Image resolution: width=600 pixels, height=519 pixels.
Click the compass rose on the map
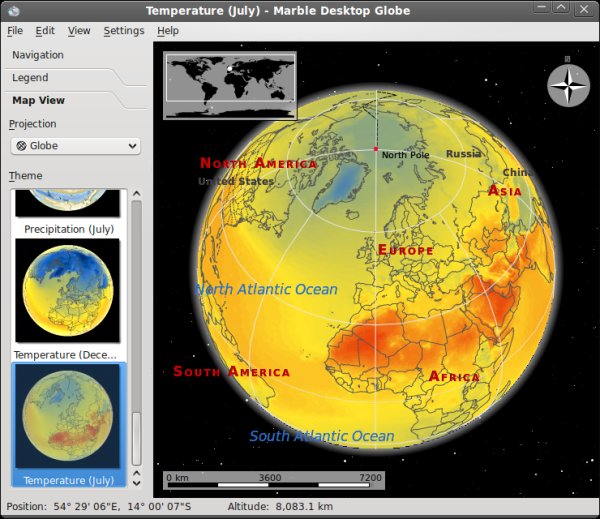pyautogui.click(x=569, y=86)
